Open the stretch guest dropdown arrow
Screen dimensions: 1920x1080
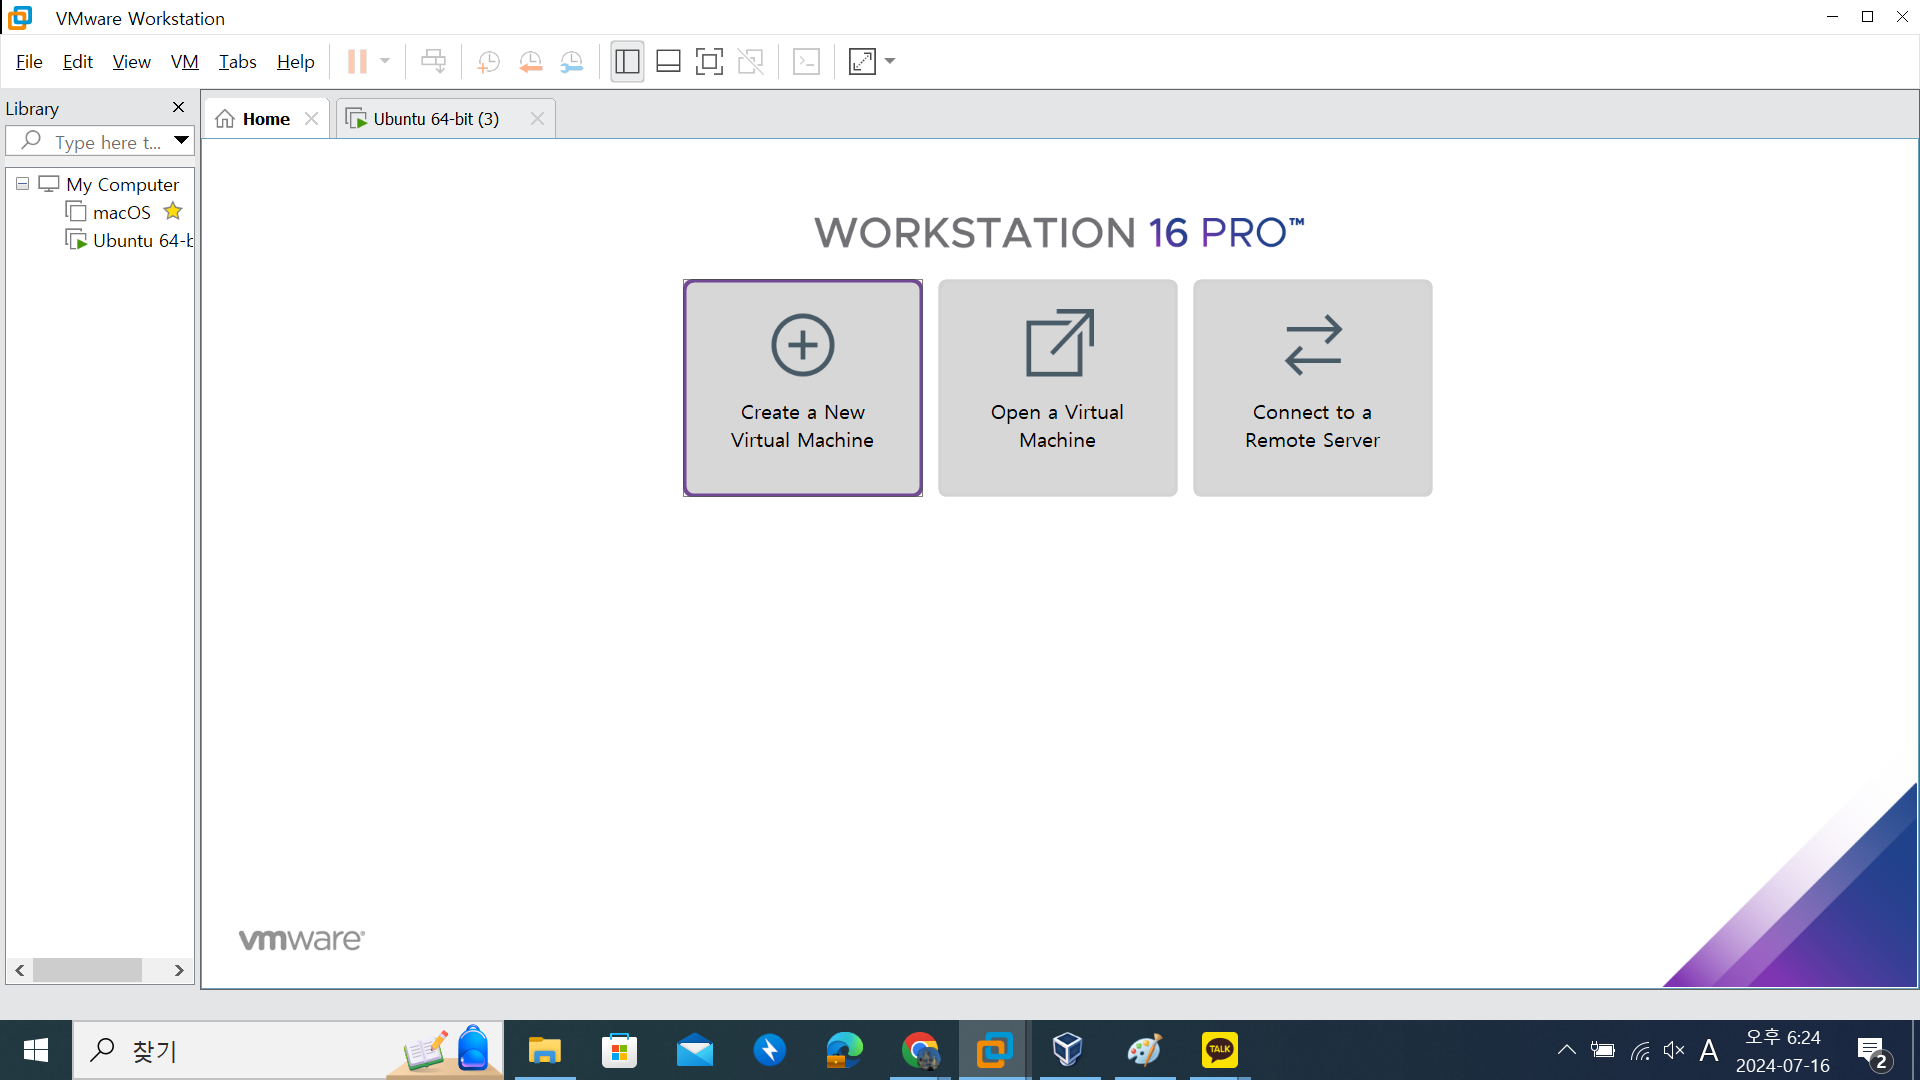tap(890, 62)
